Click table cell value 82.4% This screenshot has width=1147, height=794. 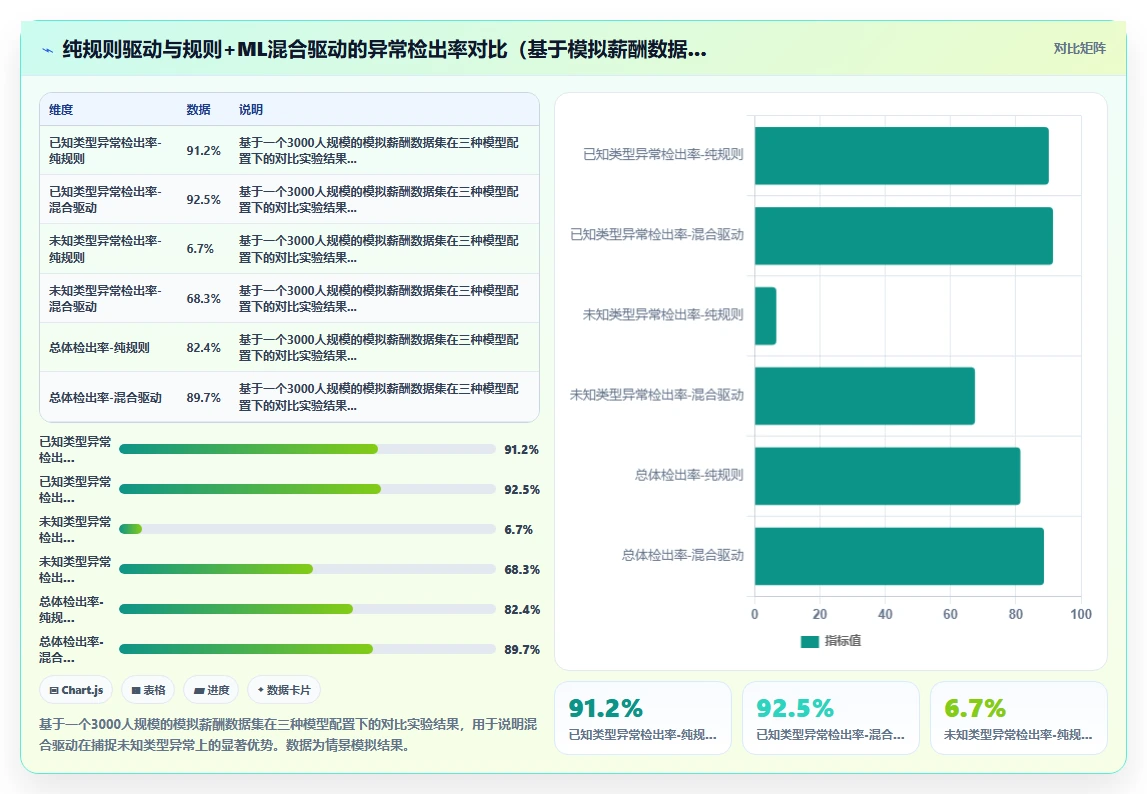tap(203, 348)
